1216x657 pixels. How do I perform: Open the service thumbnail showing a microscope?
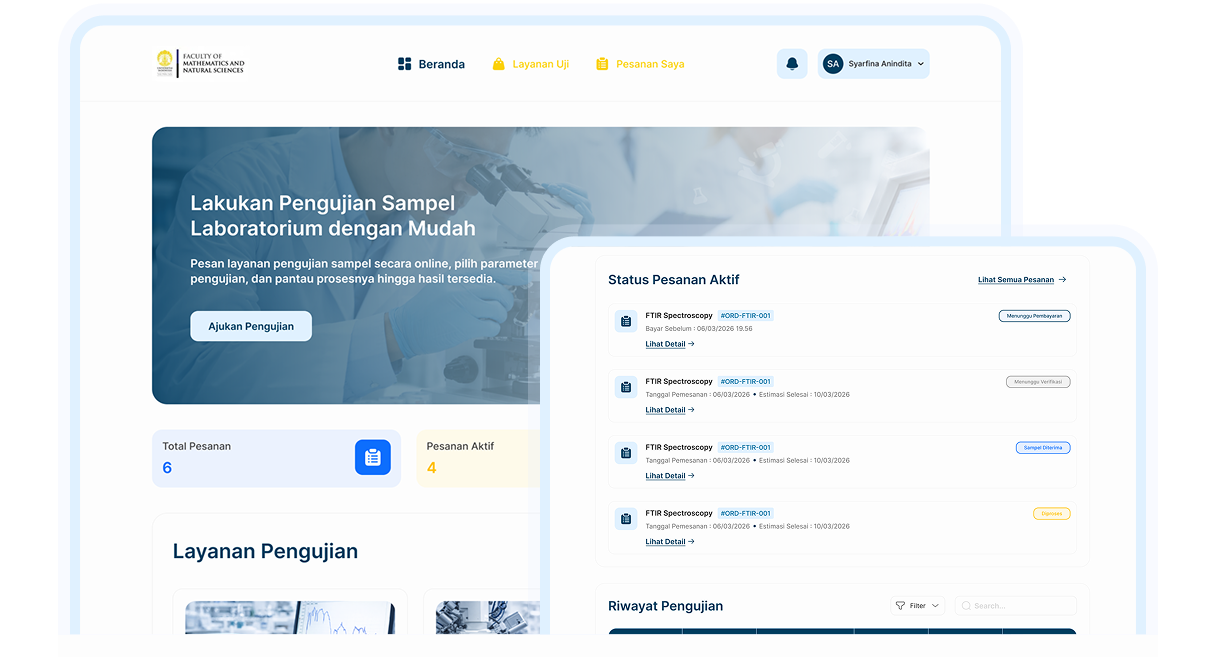pyautogui.click(x=489, y=618)
